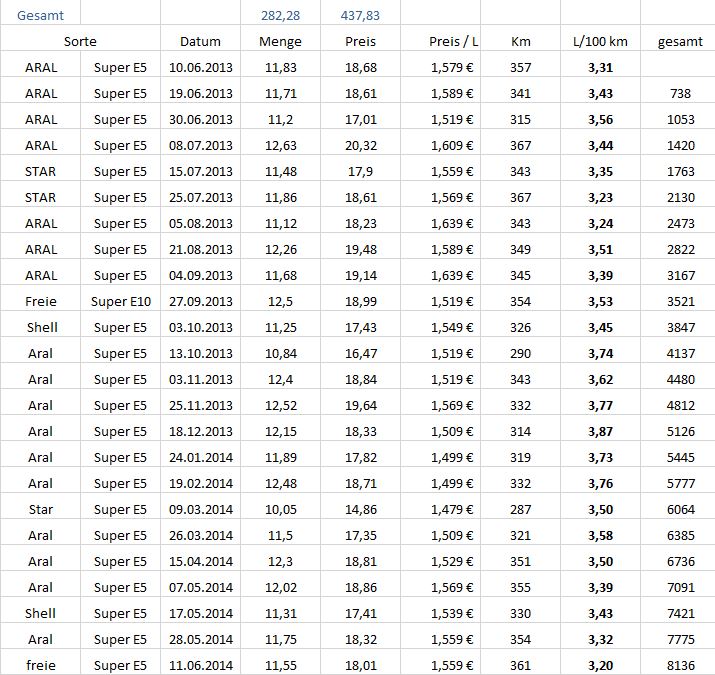Select the Datum column header
715x675 pixels.
point(200,42)
